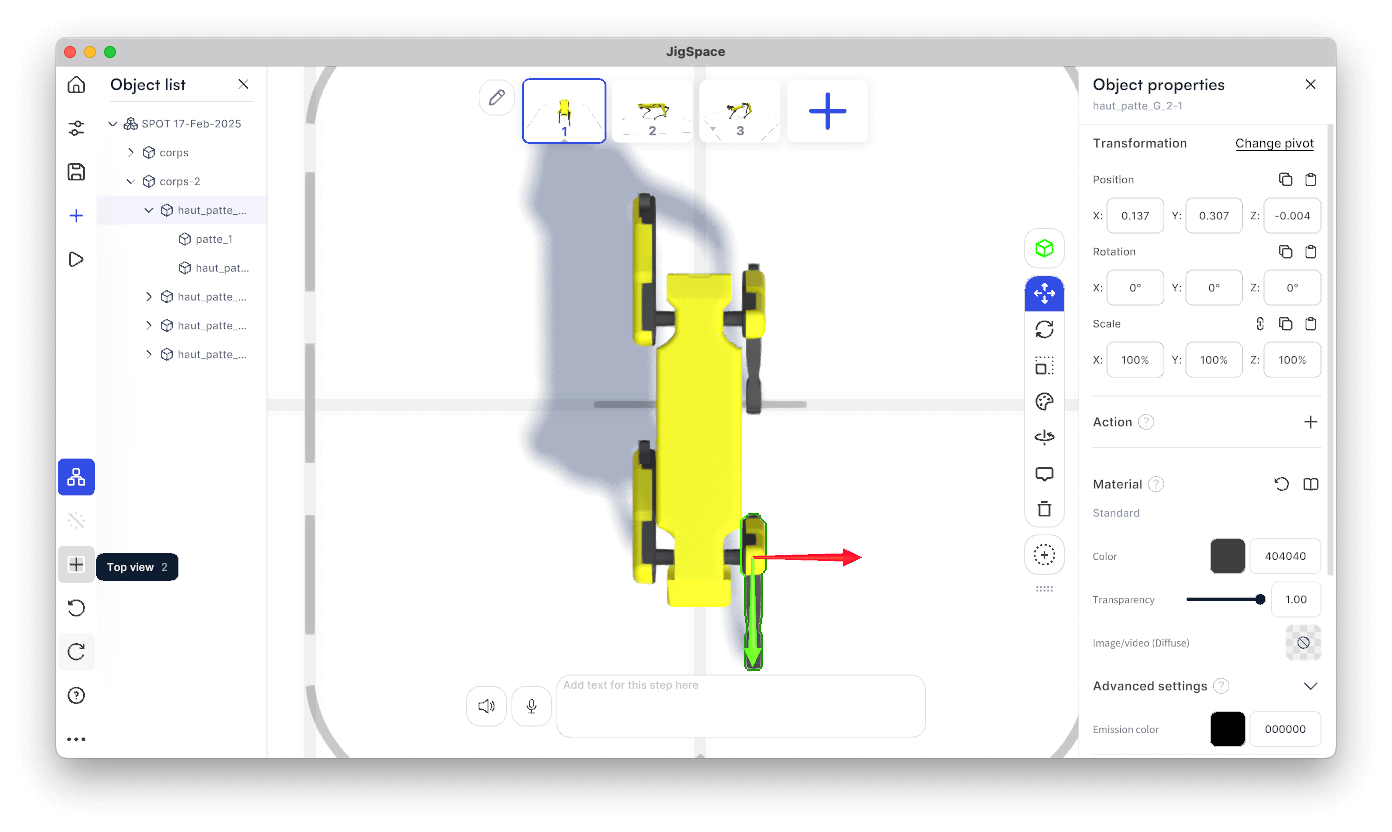
Task: Collapse the selected haut_patte_ node
Action: coord(149,211)
